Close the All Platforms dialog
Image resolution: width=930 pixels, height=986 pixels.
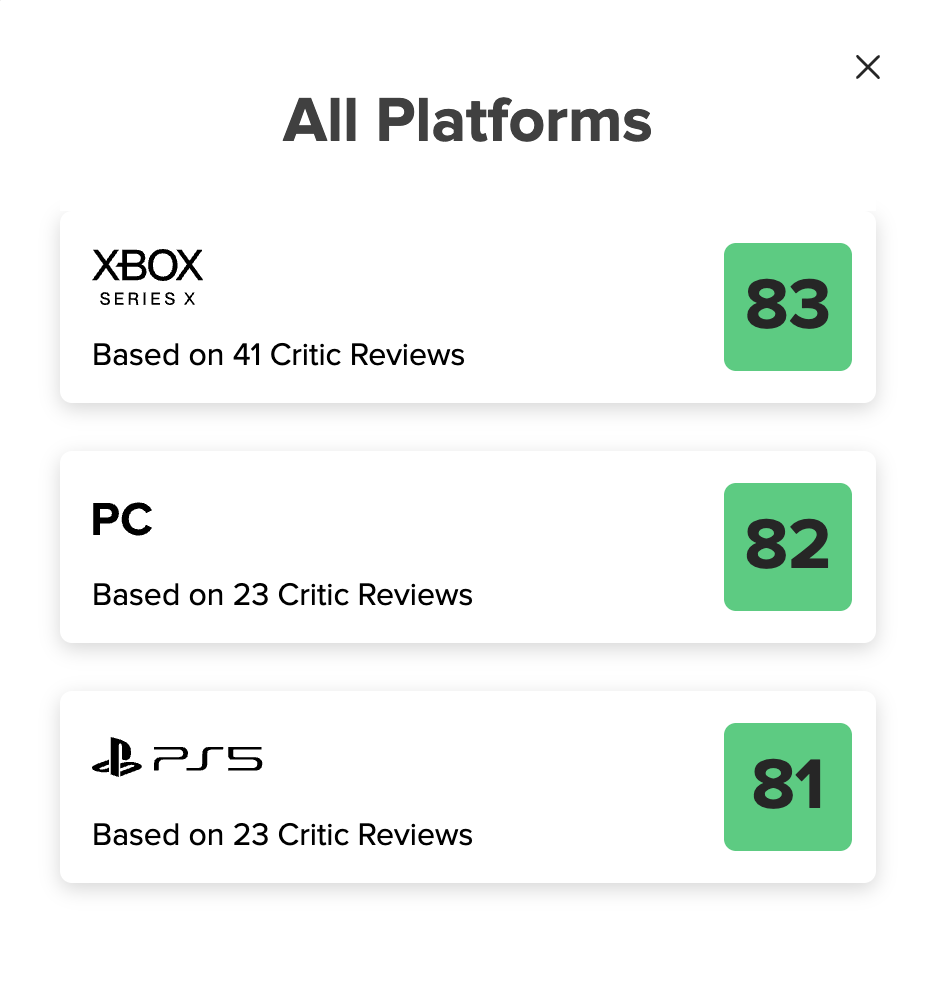click(868, 67)
